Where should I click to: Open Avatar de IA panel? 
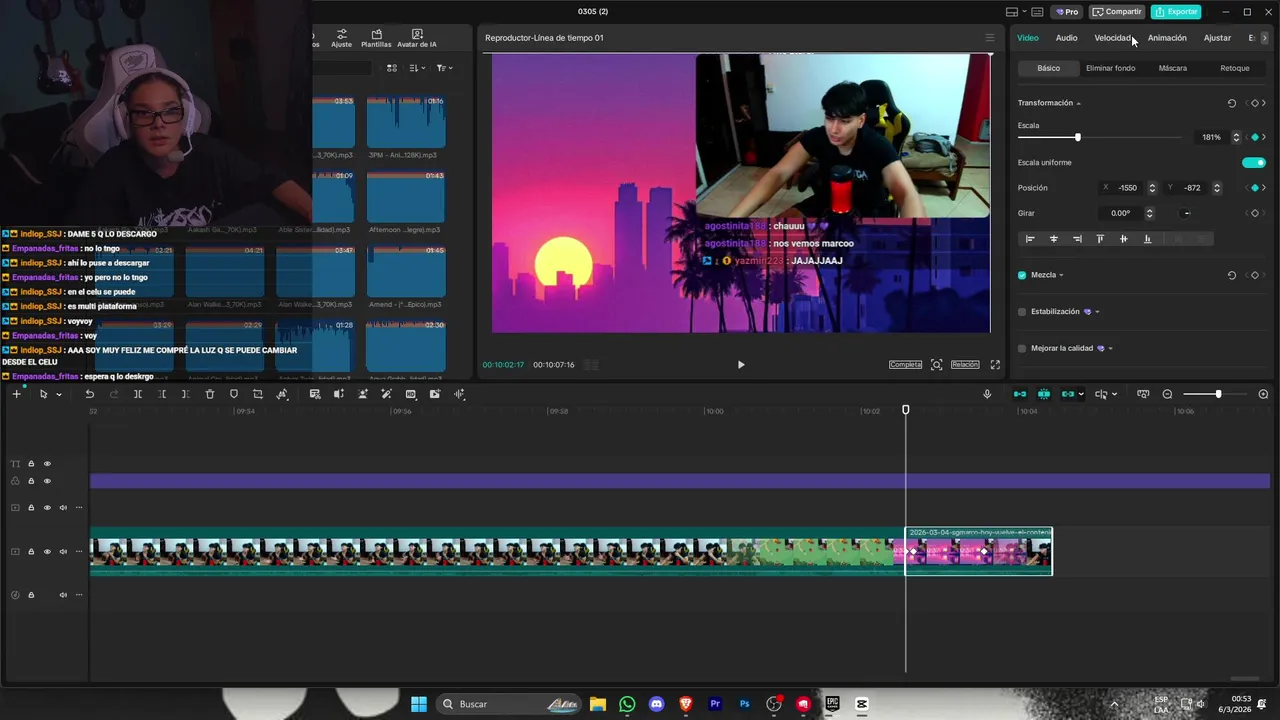[417, 39]
